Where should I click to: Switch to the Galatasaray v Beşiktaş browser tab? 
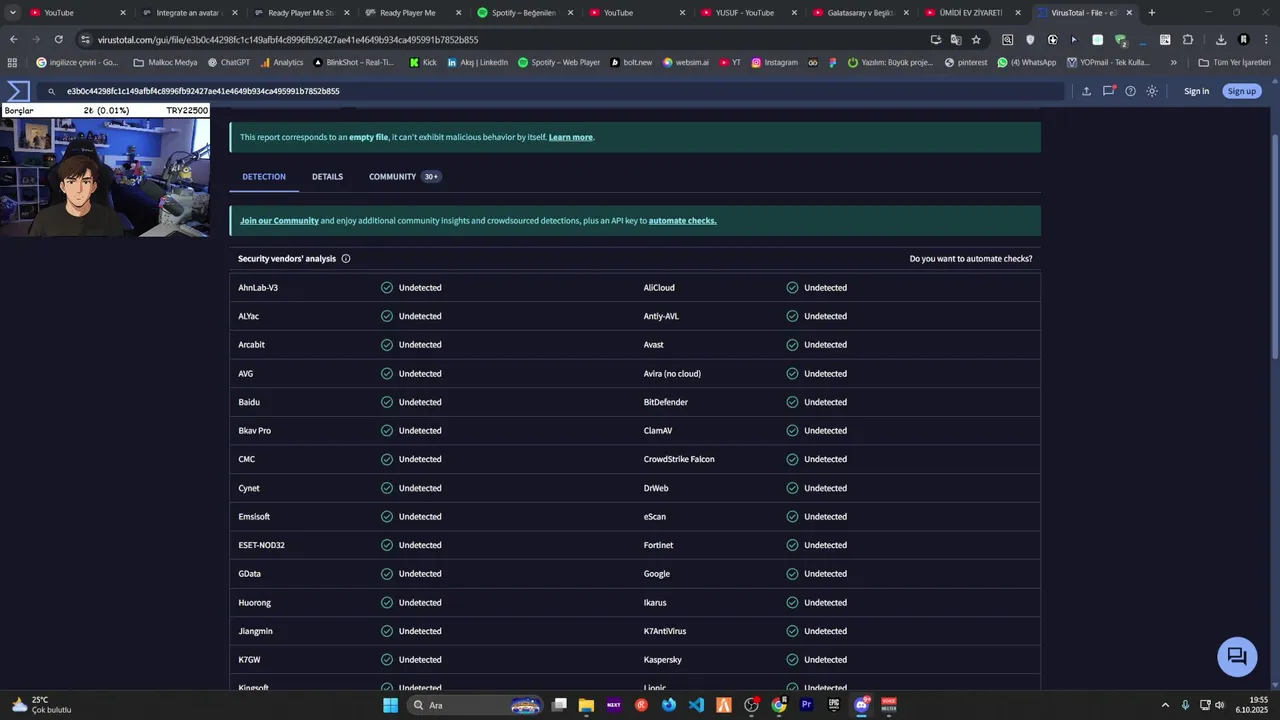click(862, 13)
